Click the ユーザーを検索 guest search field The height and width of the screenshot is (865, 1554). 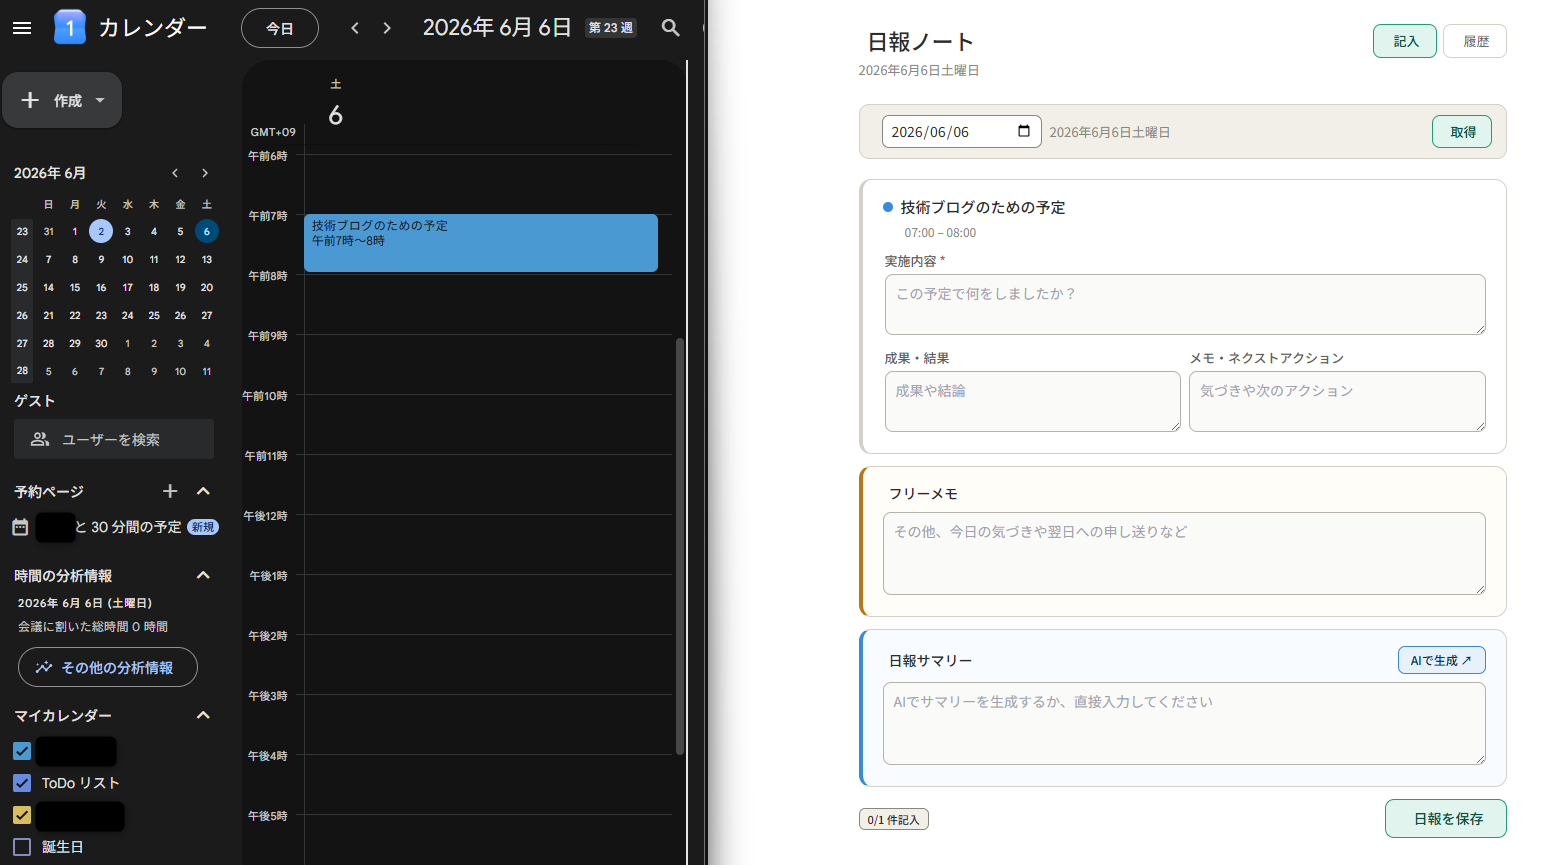(x=114, y=439)
